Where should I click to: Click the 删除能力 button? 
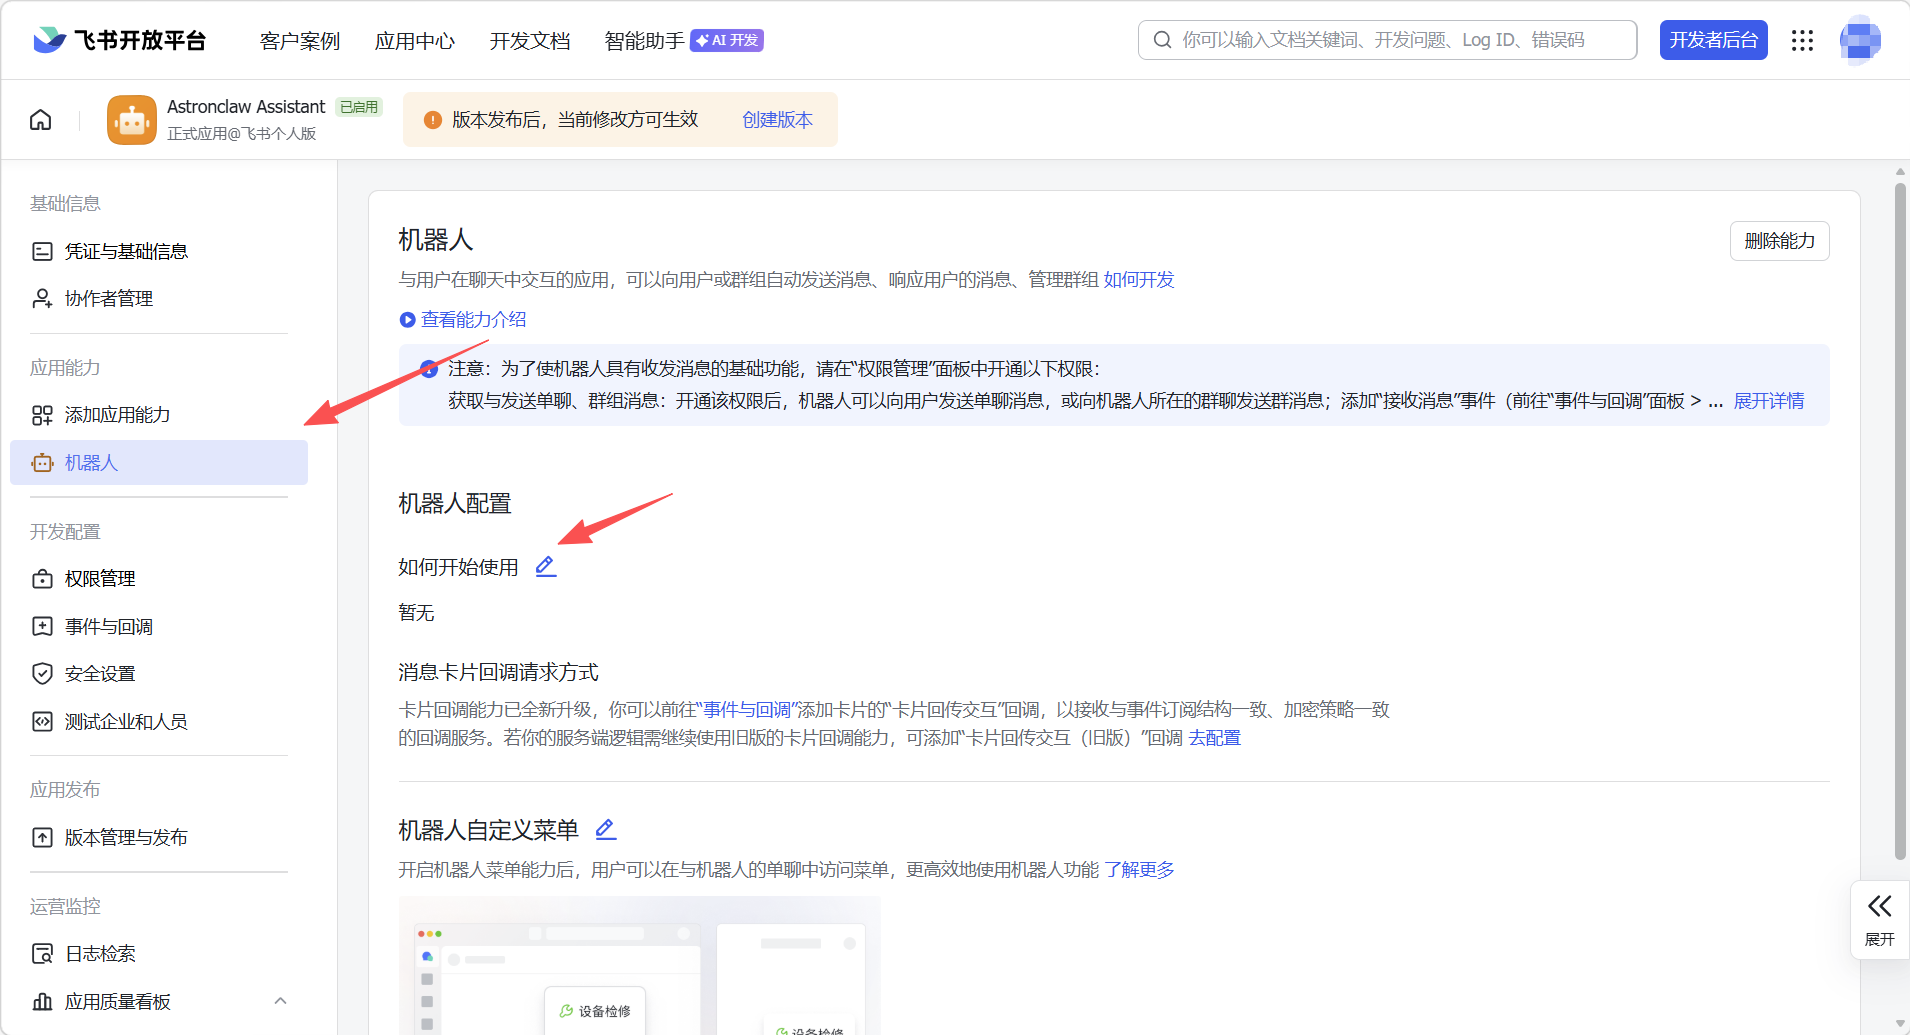pyautogui.click(x=1778, y=240)
